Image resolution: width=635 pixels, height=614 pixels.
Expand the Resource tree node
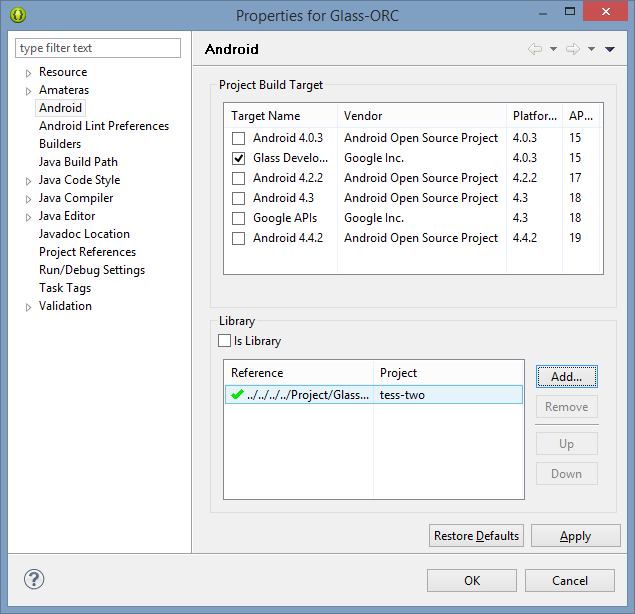[28, 73]
